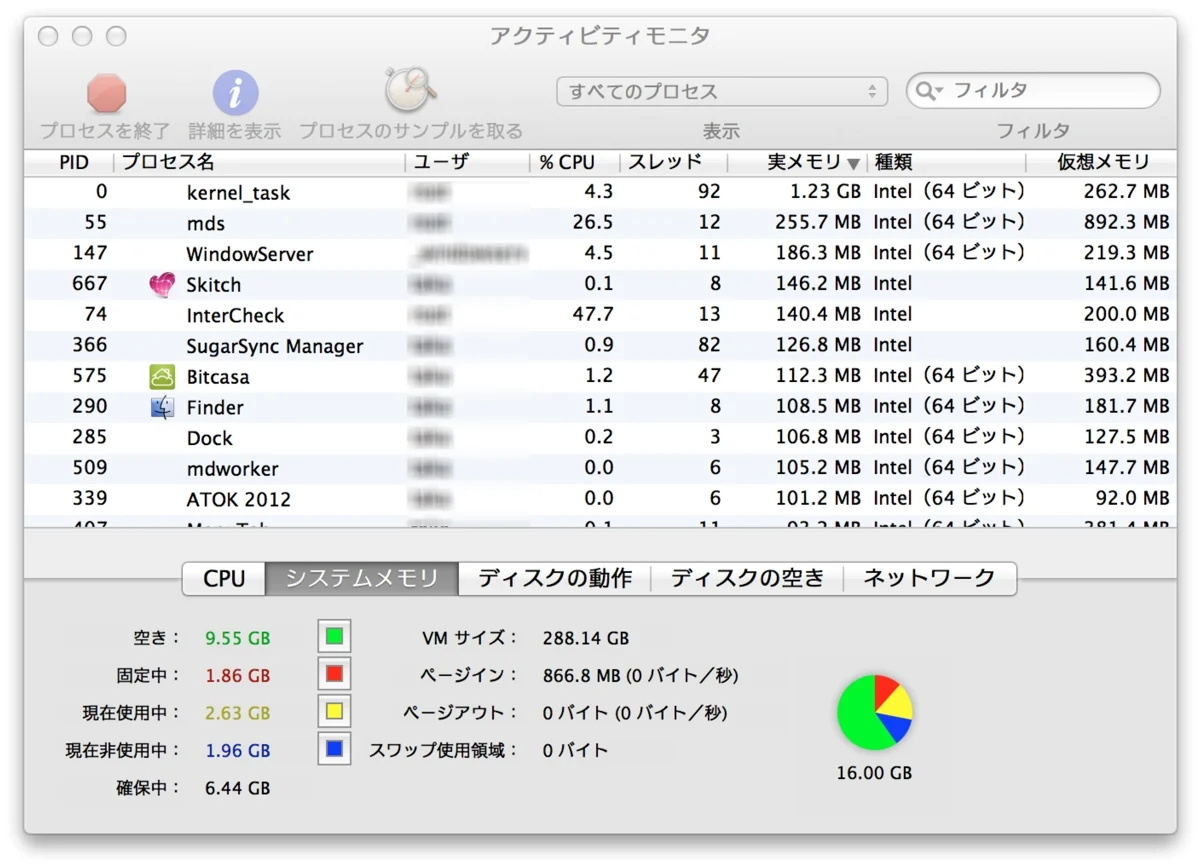Click the 9.55 GB free memory value
Image resolution: width=1200 pixels, height=868 pixels.
pyautogui.click(x=237, y=638)
